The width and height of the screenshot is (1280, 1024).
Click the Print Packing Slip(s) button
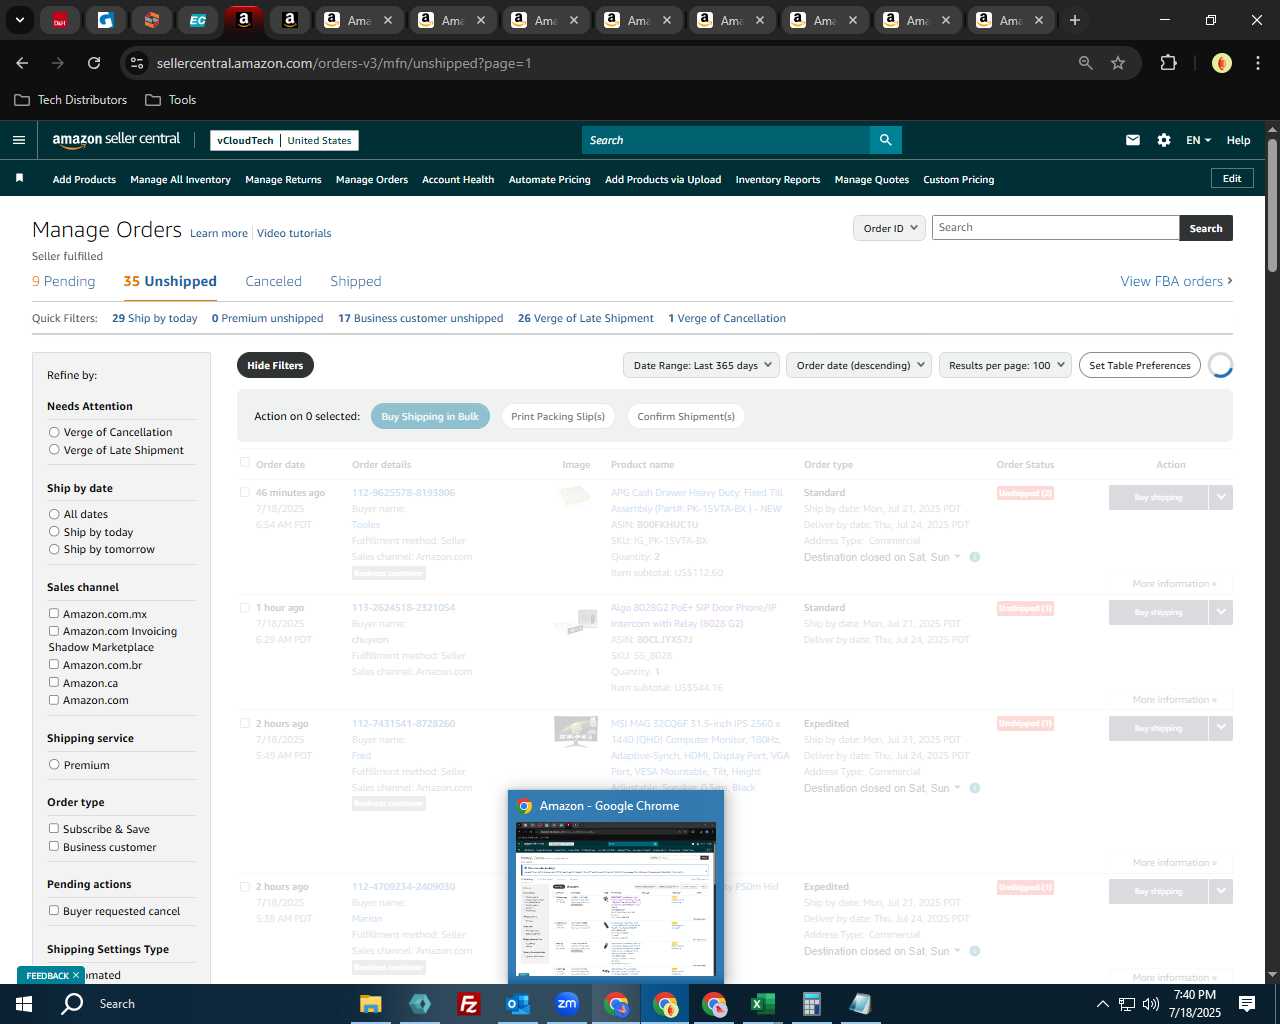tap(558, 416)
